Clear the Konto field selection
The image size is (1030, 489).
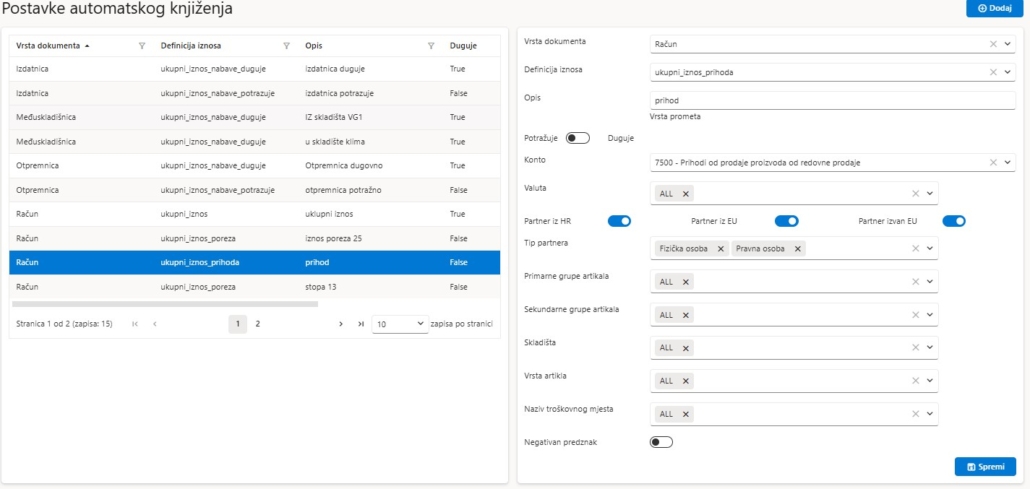(x=993, y=162)
